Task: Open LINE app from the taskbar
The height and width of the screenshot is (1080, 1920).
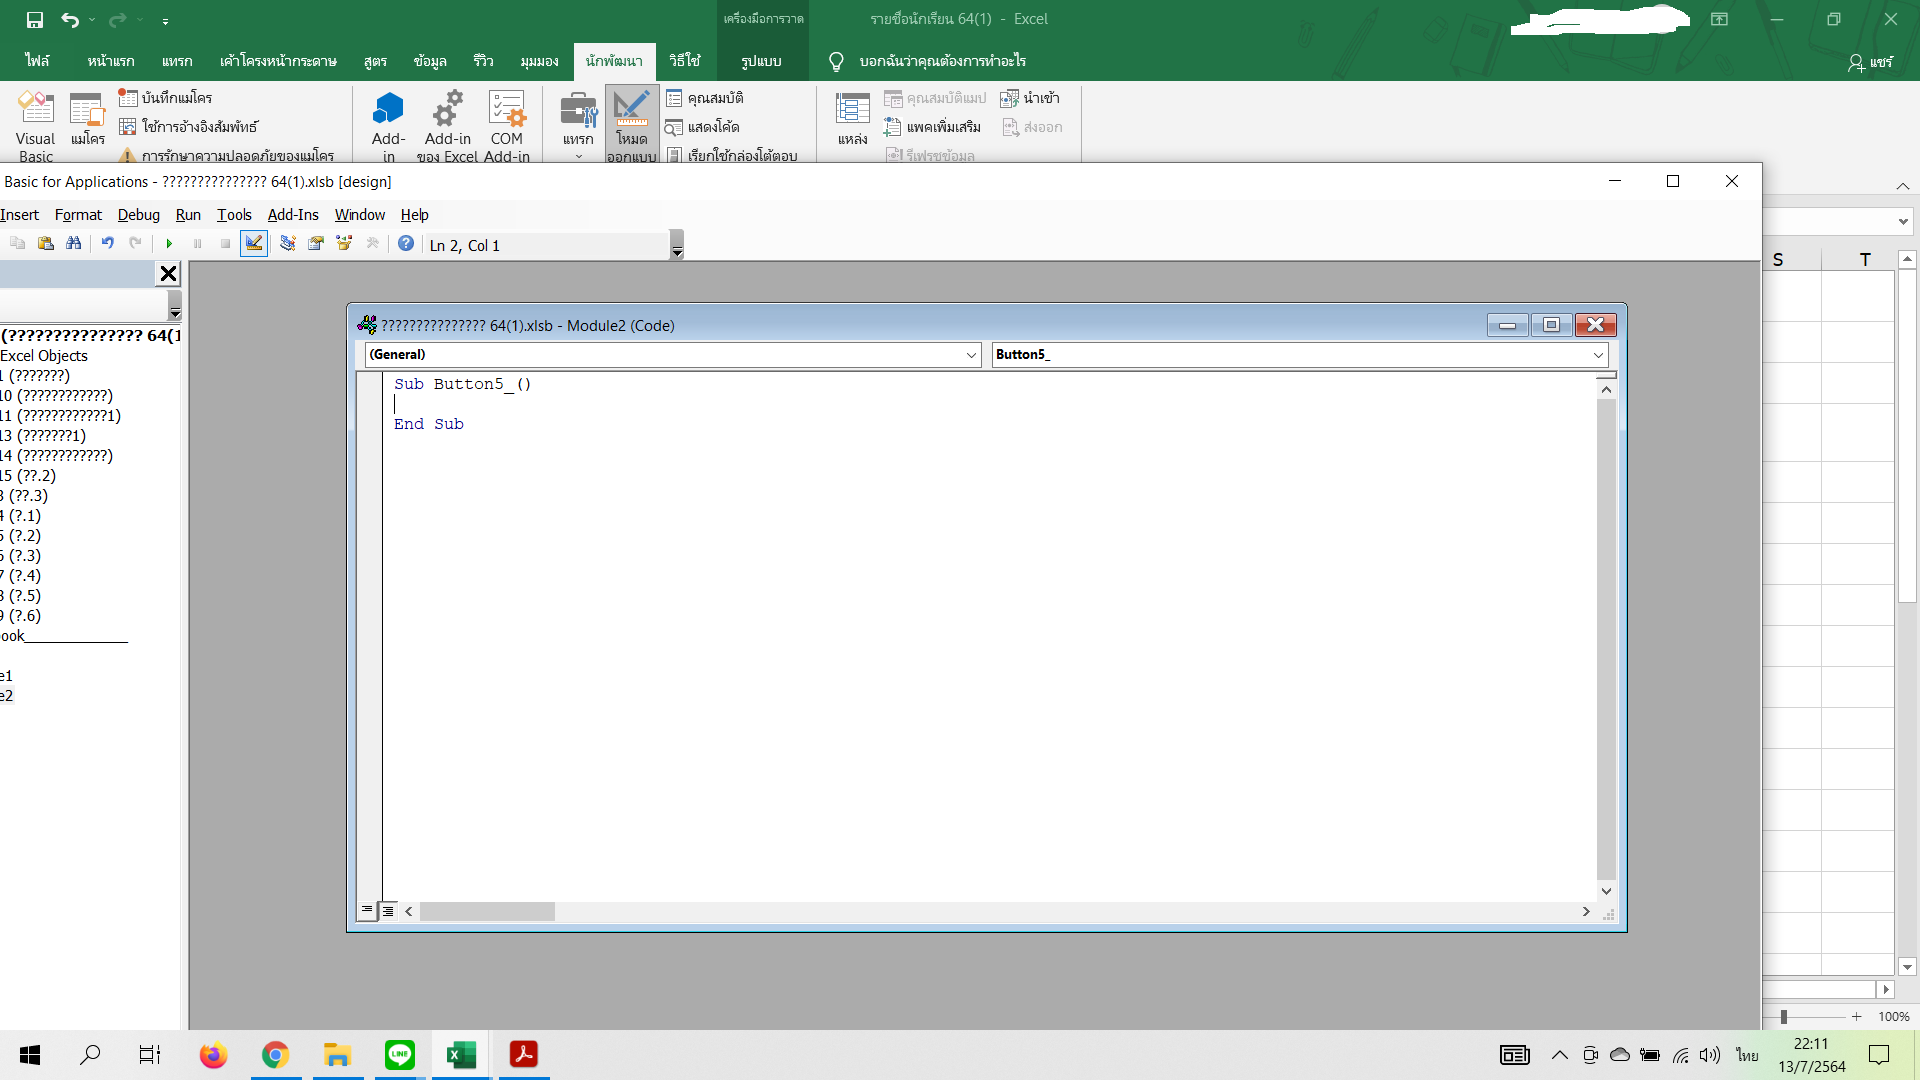Action: coord(400,1055)
